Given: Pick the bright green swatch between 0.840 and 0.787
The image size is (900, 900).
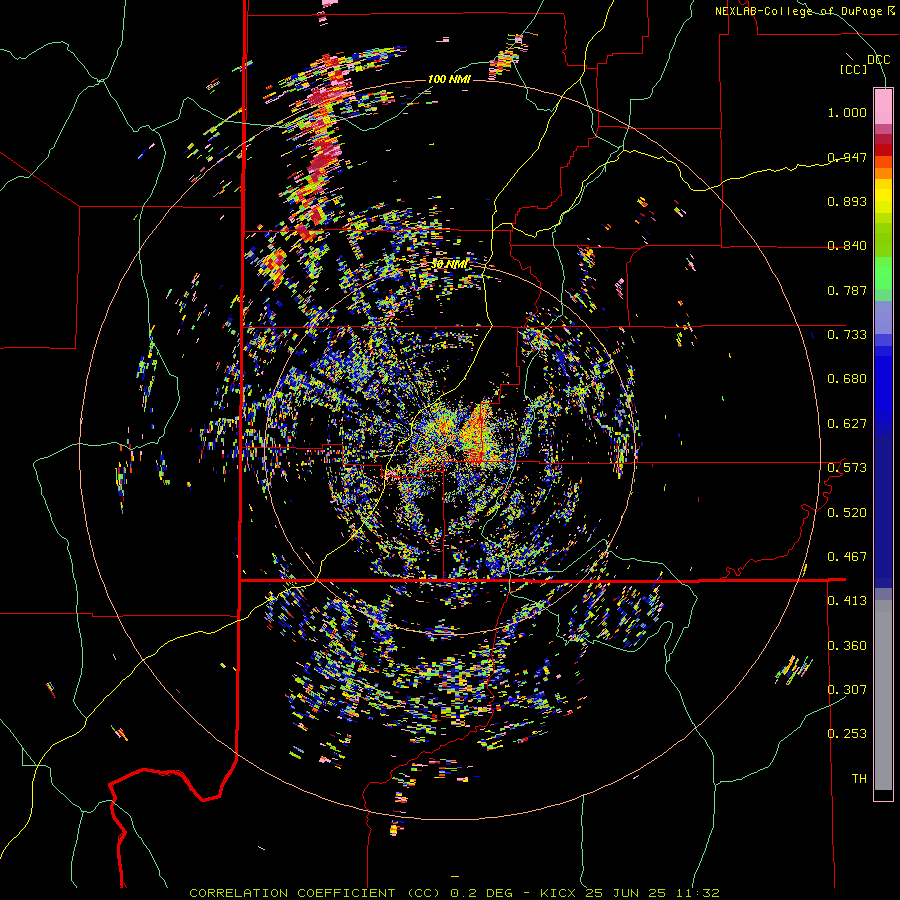Looking at the screenshot, I should tap(883, 273).
